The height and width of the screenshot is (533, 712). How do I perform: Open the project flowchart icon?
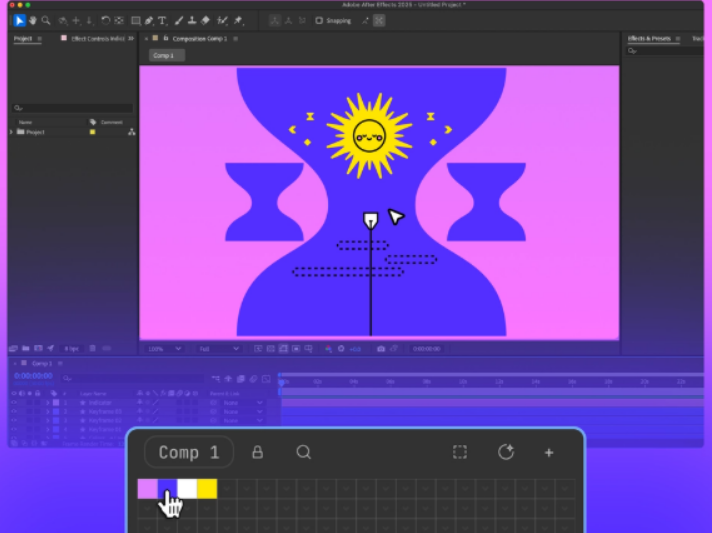point(132,132)
